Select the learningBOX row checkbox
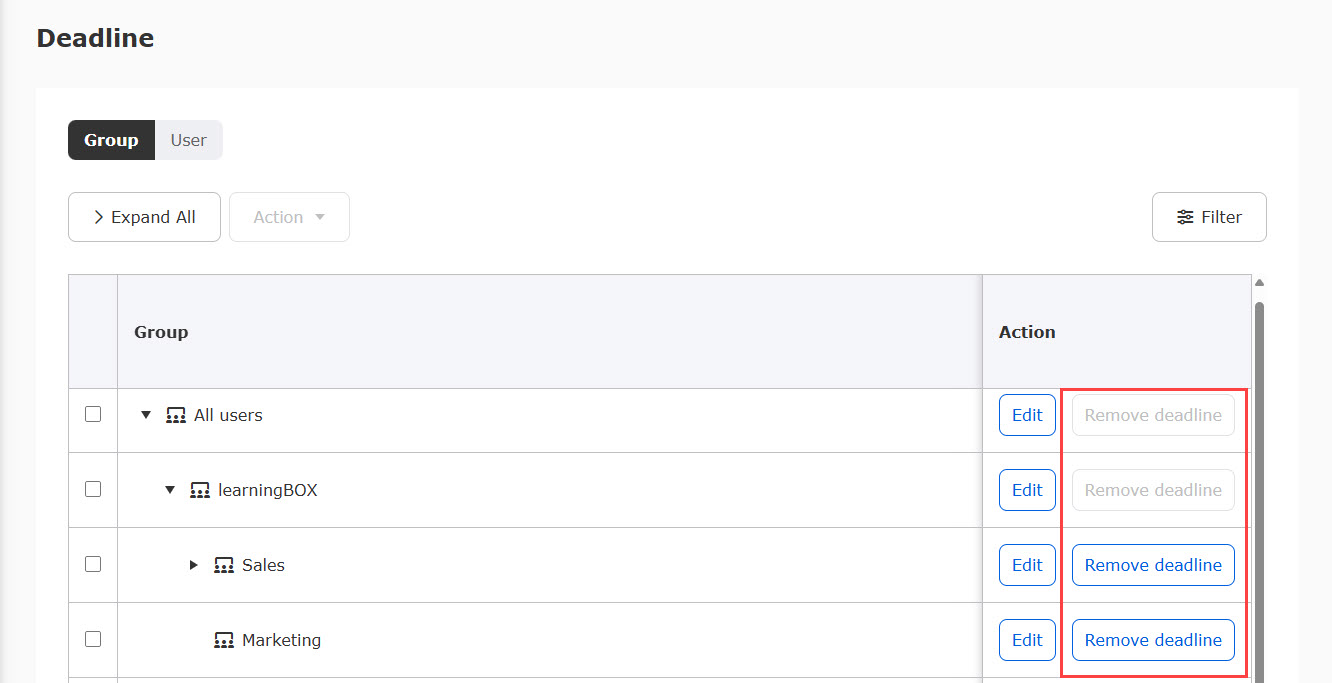The width and height of the screenshot is (1332, 683). click(93, 489)
